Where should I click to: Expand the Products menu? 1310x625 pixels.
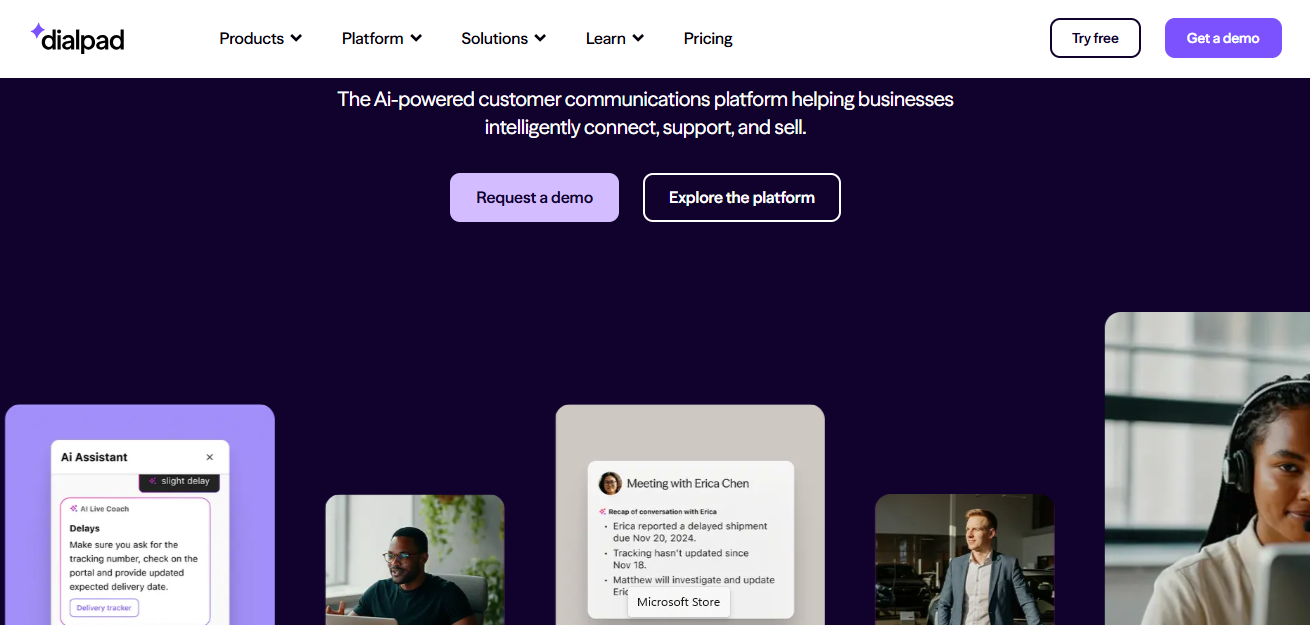[x=260, y=38]
